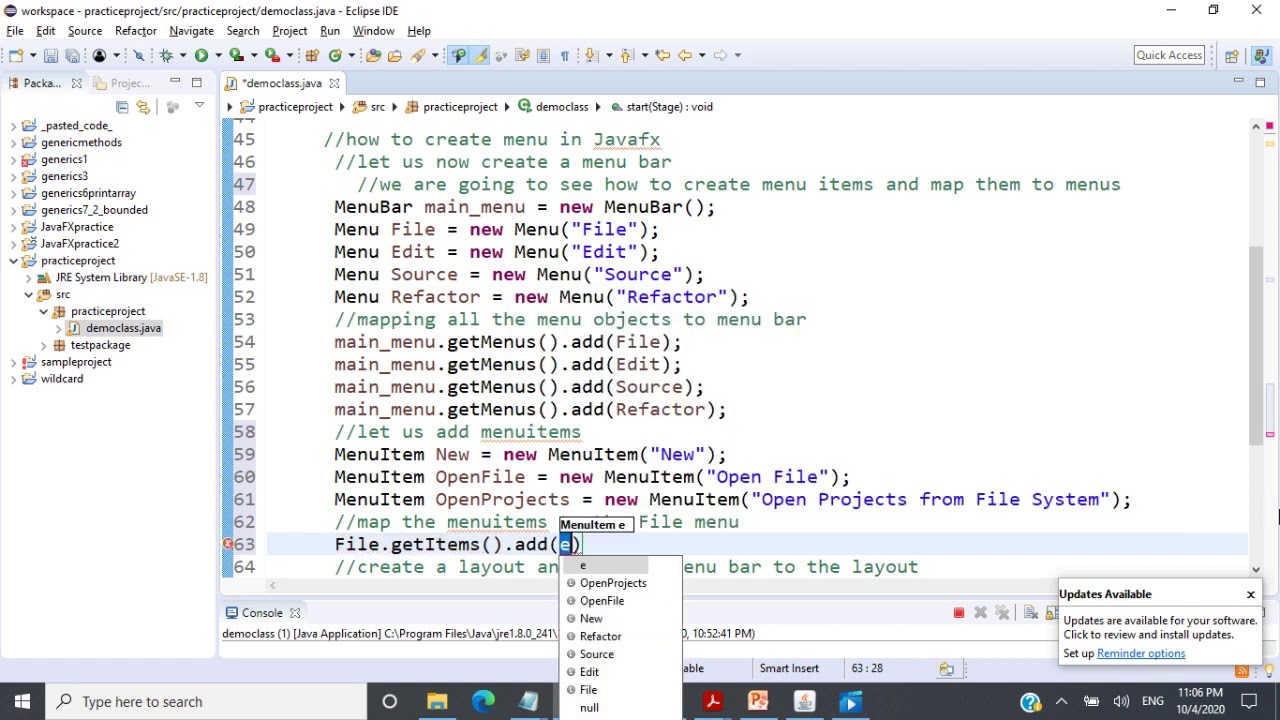Toggle Mark Occurrences highlighter
The width and height of the screenshot is (1280, 720).
pyautogui.click(x=480, y=55)
